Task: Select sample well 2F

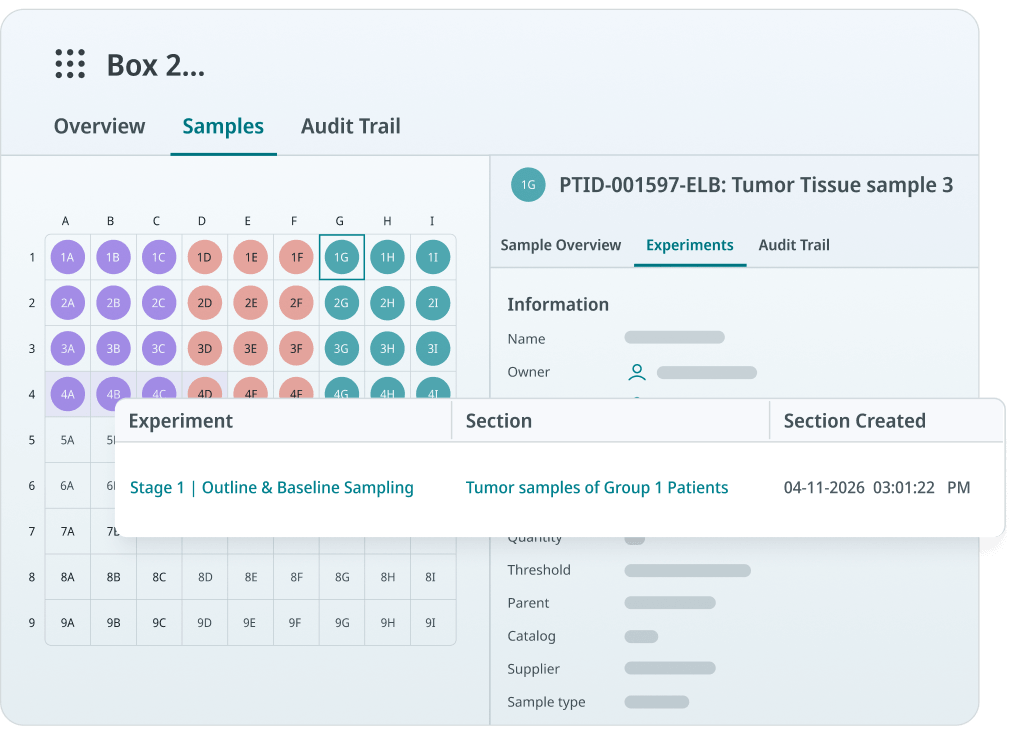Action: 296,303
